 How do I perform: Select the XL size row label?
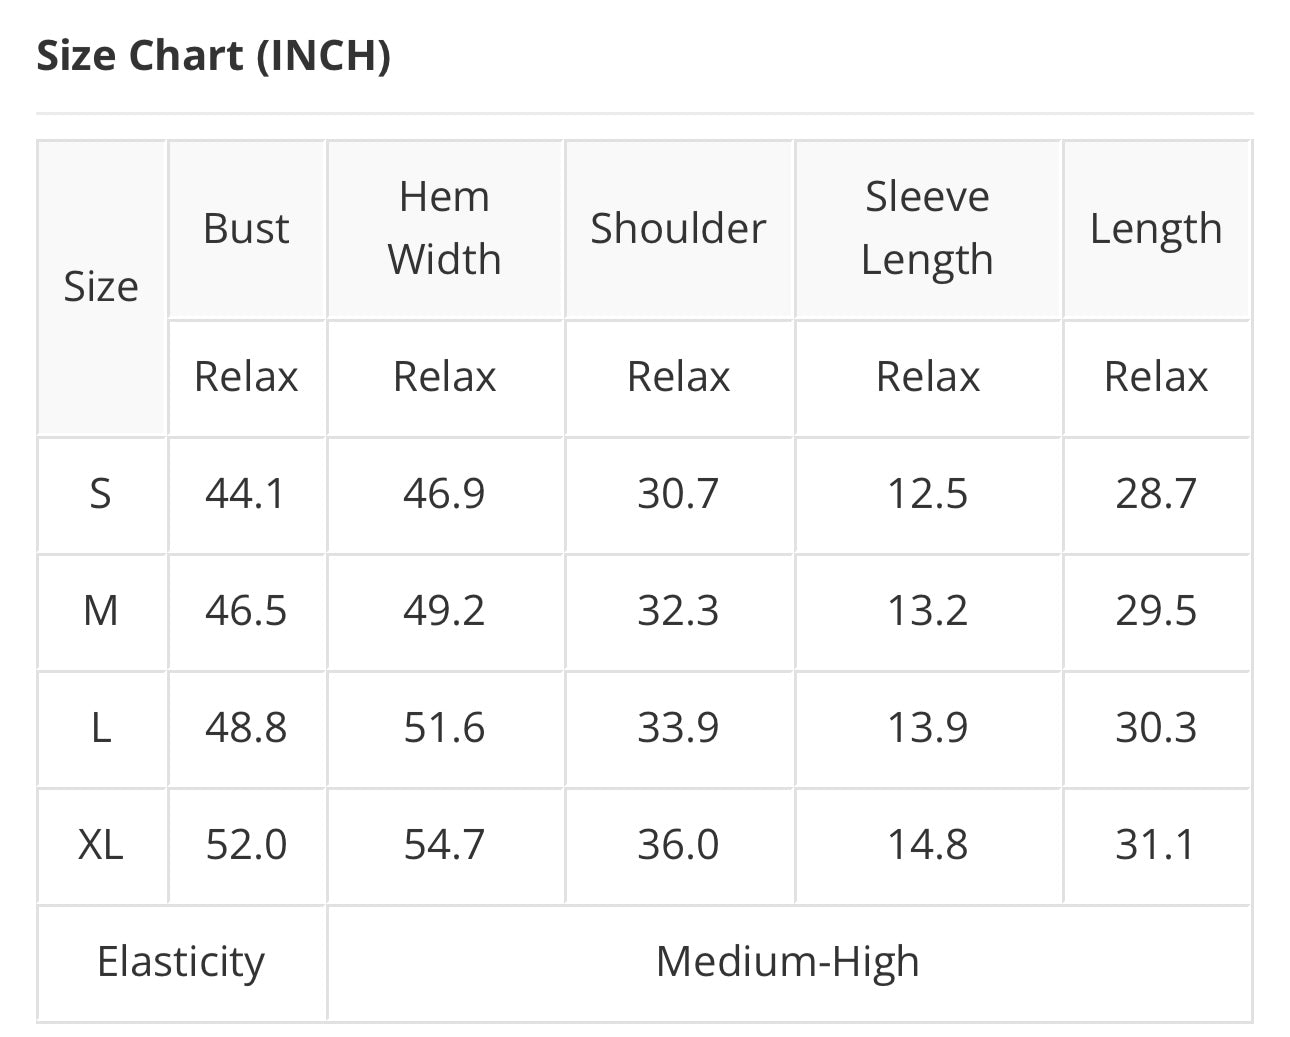[x=101, y=845]
